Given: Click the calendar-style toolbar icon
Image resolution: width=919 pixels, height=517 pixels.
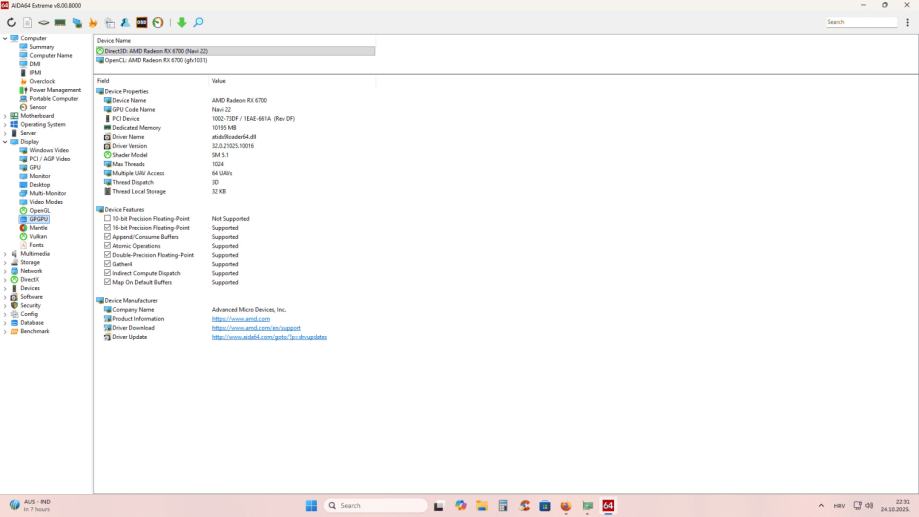Looking at the screenshot, I should point(110,22).
